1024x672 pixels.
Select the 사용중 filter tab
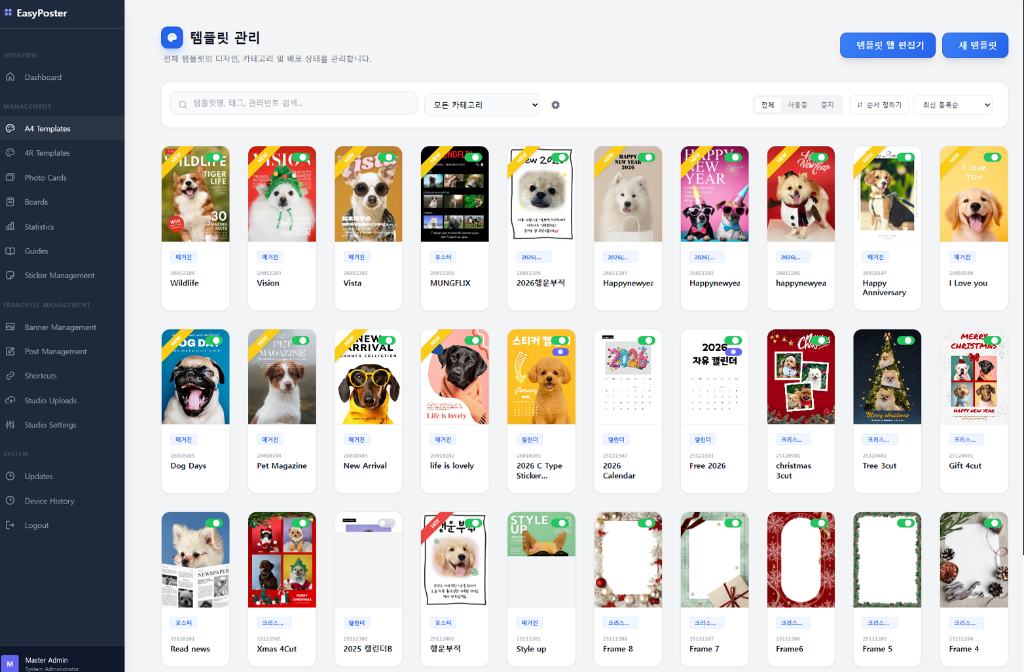pyautogui.click(x=797, y=104)
